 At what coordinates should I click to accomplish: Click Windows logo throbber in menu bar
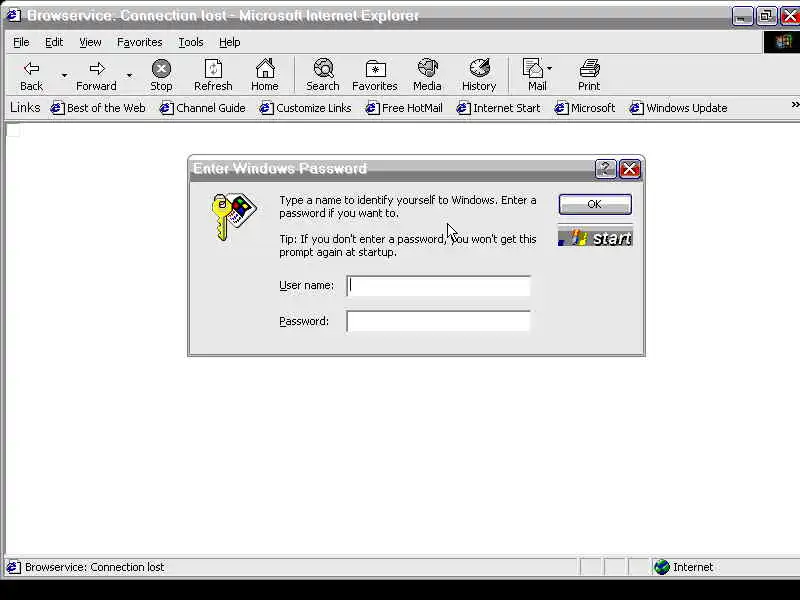783,42
